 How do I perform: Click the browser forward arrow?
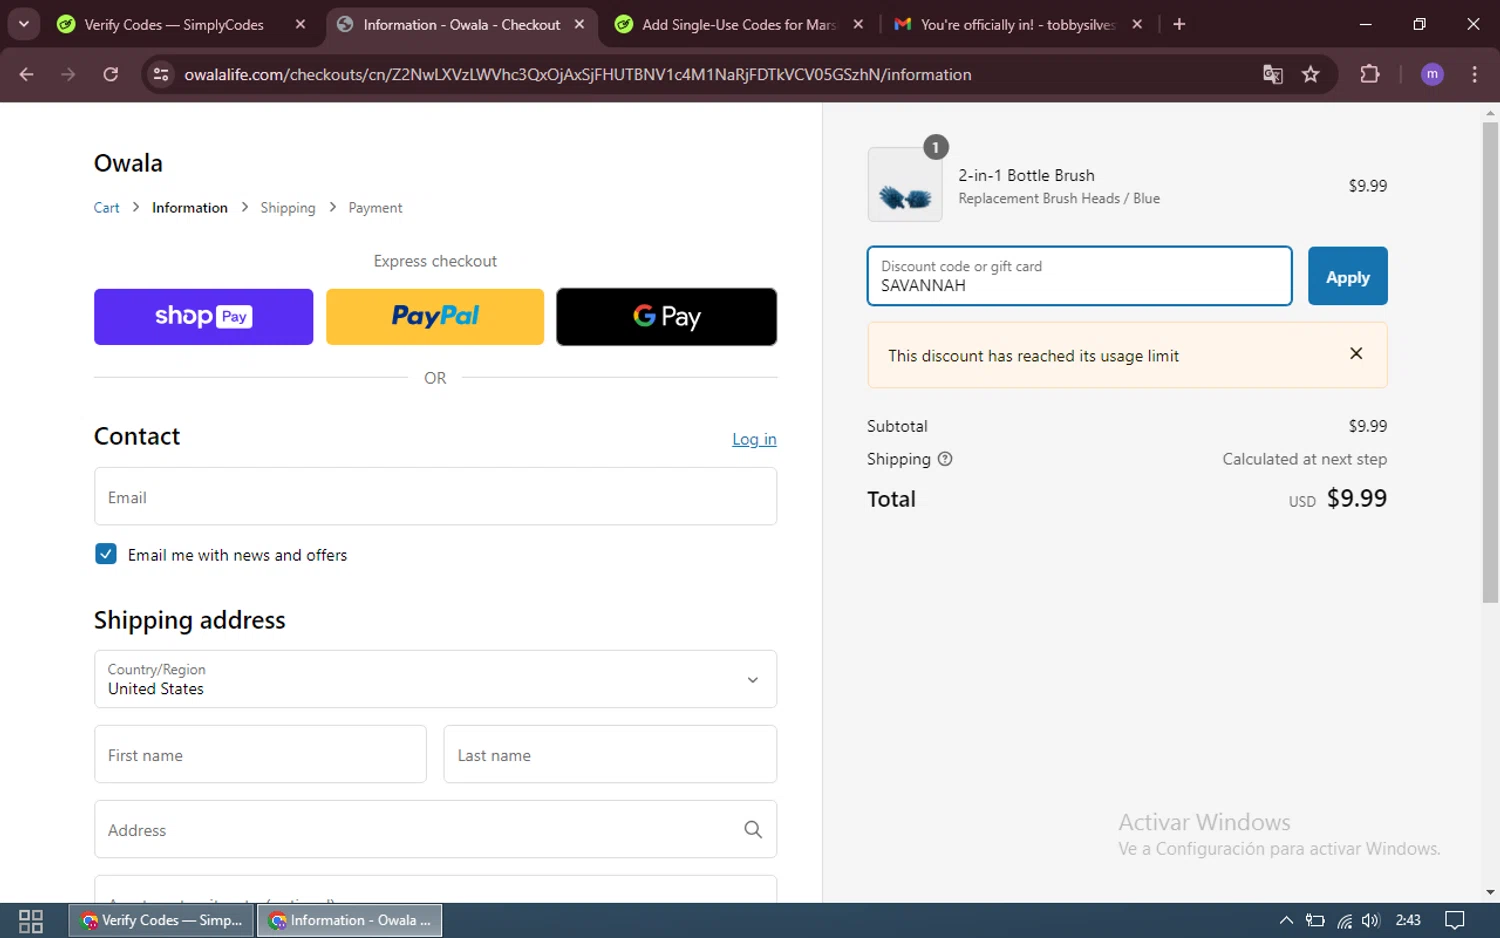68,74
